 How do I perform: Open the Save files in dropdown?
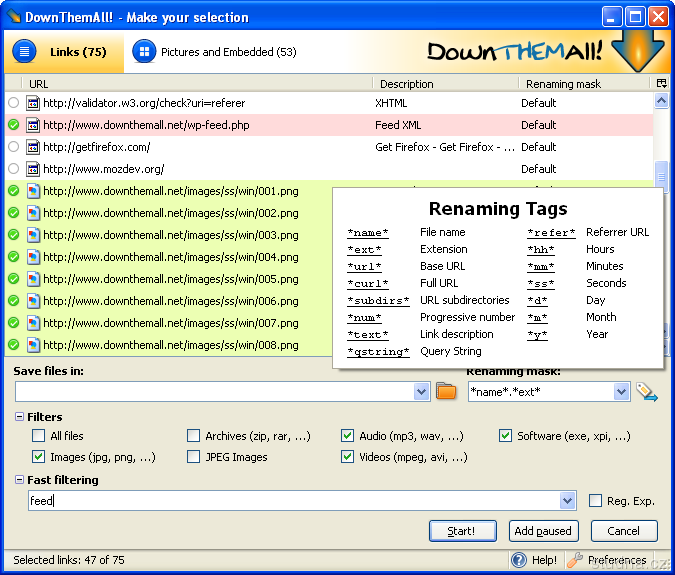tap(421, 392)
